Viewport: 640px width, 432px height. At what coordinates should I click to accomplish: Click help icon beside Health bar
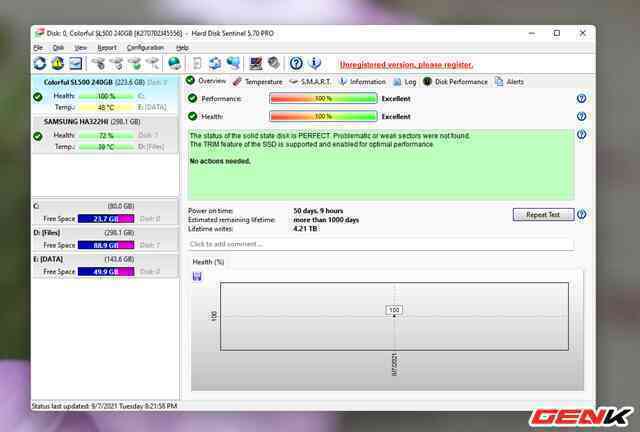582,116
